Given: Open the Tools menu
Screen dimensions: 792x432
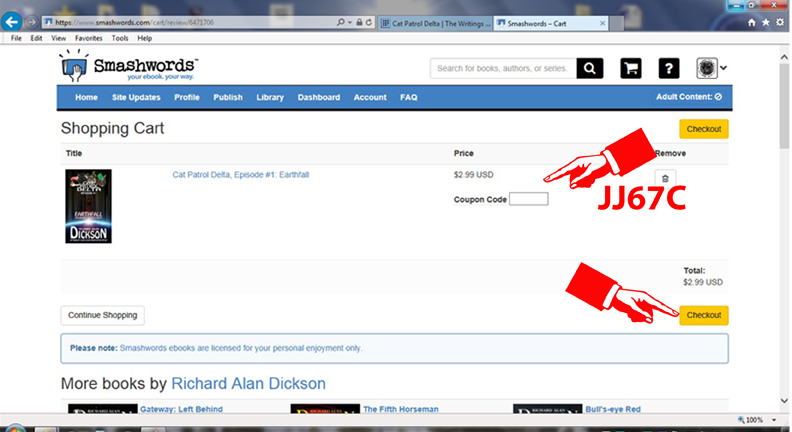Looking at the screenshot, I should click(120, 38).
